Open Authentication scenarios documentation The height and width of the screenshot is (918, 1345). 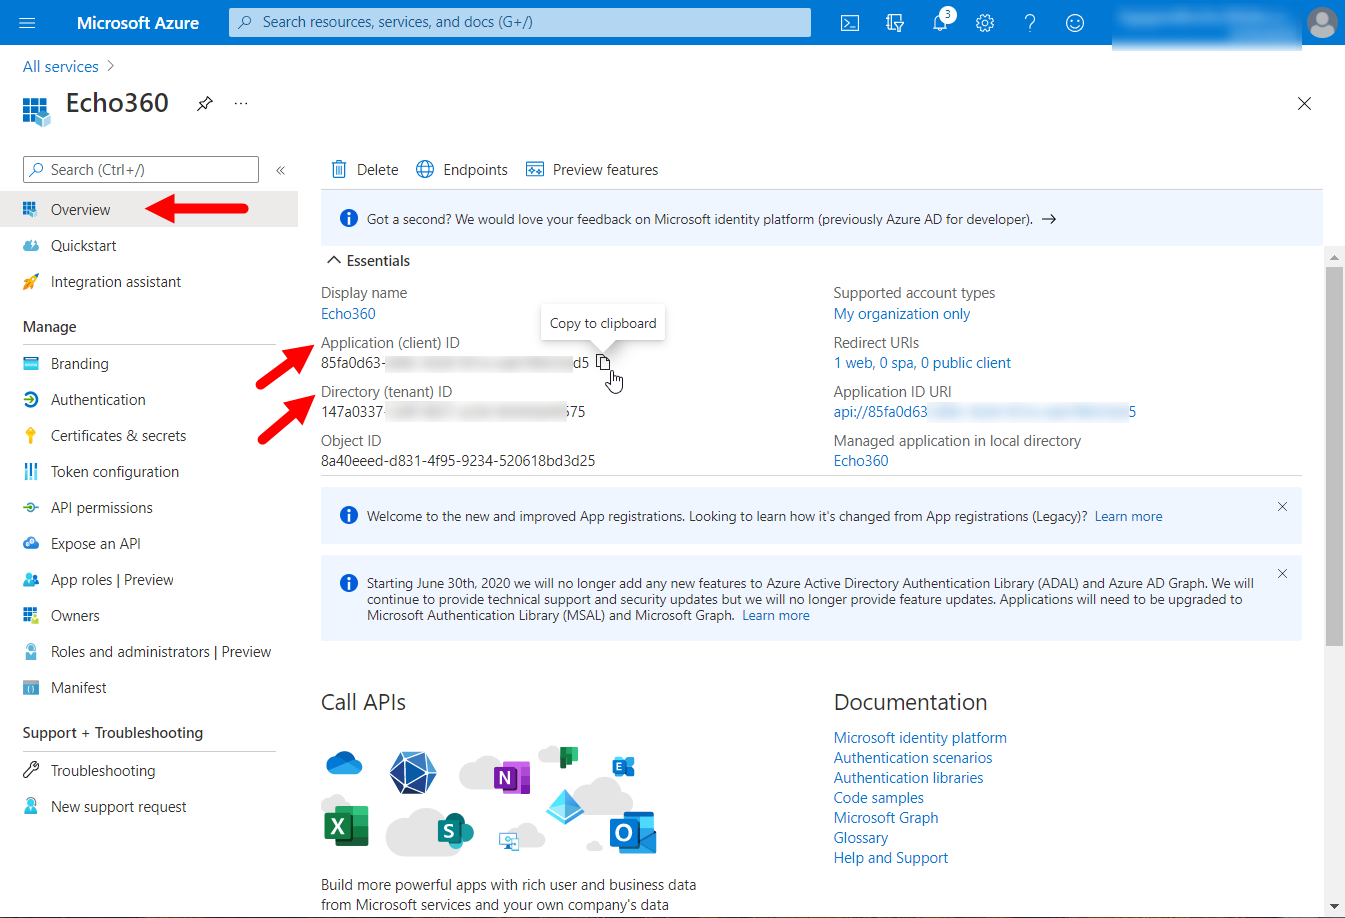click(913, 758)
